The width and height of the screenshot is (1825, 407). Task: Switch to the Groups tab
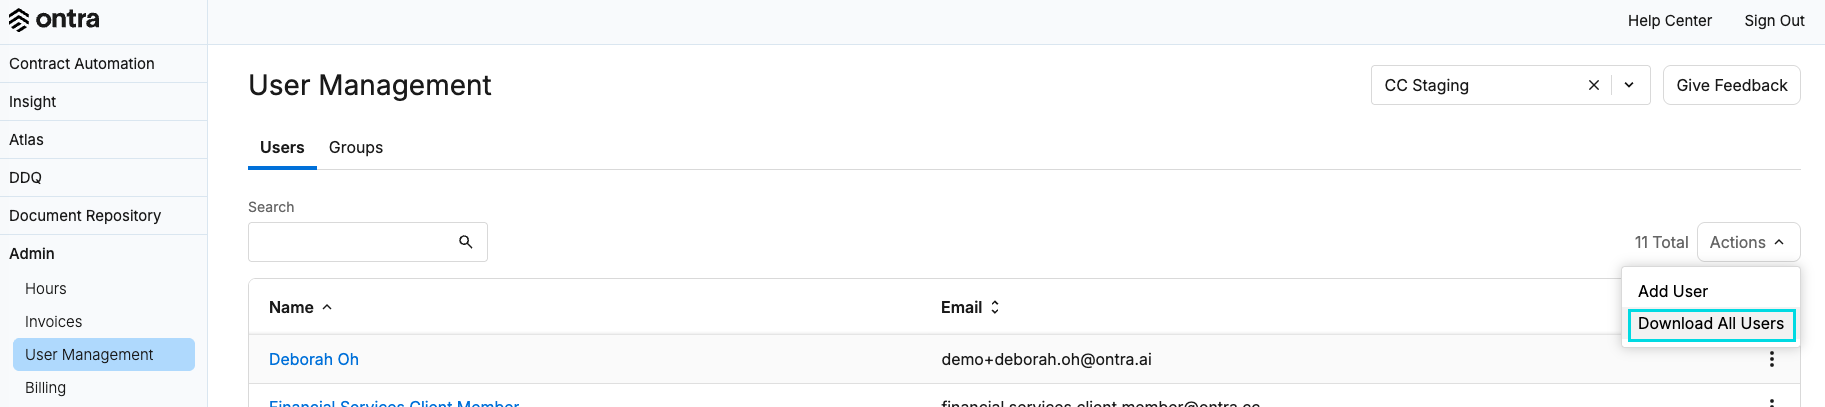356,147
